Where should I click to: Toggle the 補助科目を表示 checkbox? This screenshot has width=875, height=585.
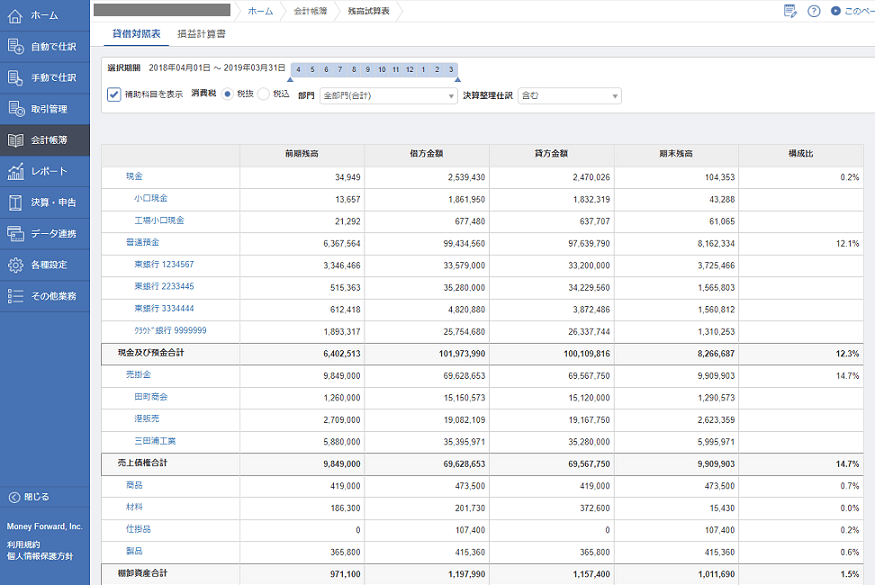coord(114,94)
